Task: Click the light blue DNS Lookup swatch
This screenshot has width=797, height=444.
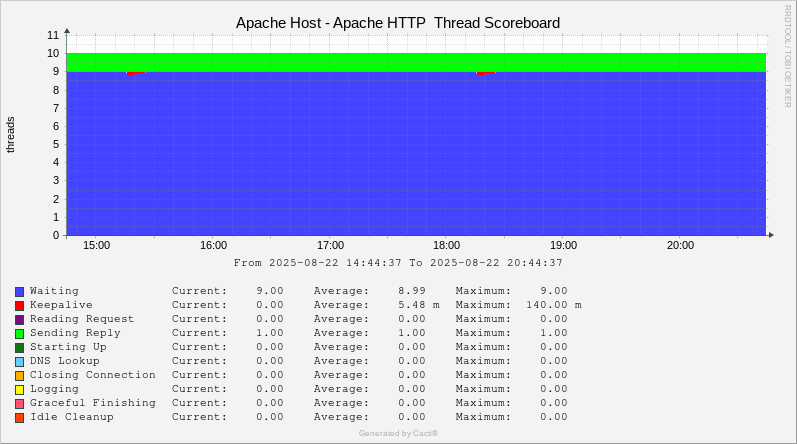Action: tap(19, 362)
